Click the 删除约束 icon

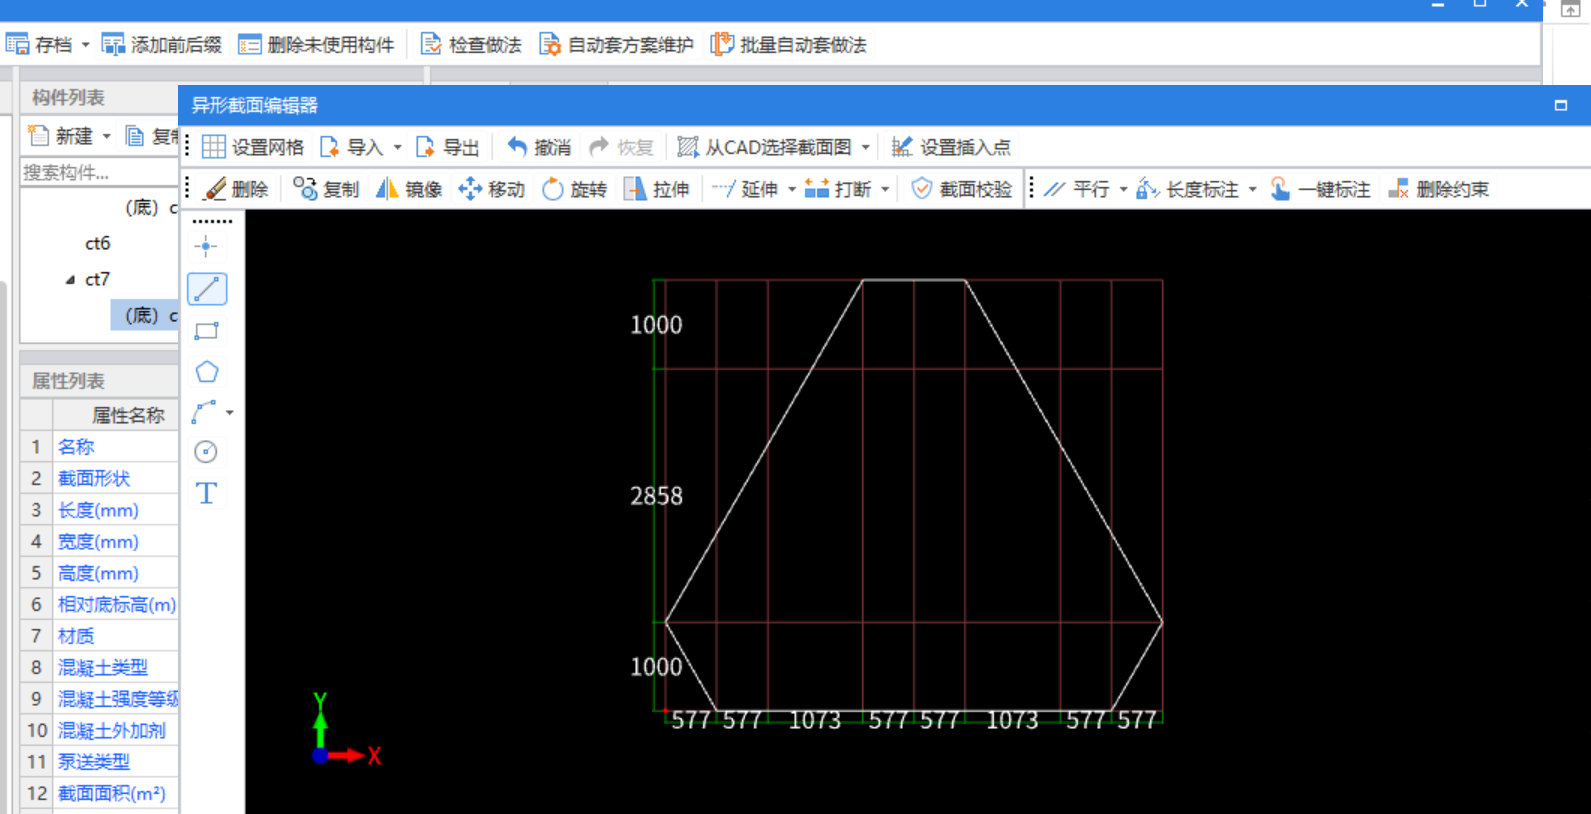pyautogui.click(x=1399, y=189)
